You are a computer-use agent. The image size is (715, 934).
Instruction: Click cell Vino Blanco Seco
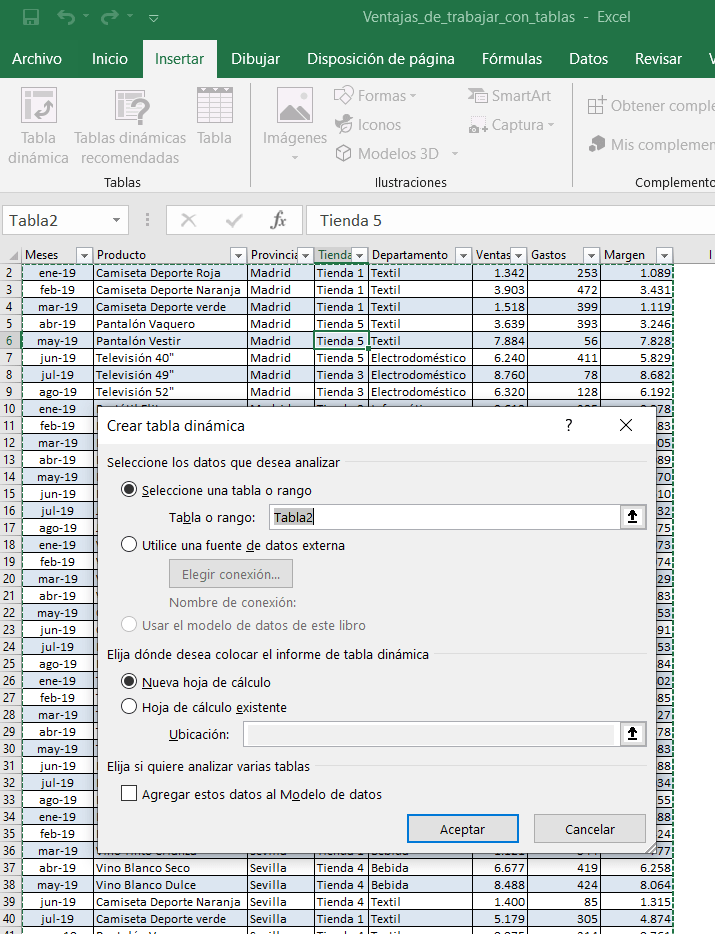click(x=170, y=868)
